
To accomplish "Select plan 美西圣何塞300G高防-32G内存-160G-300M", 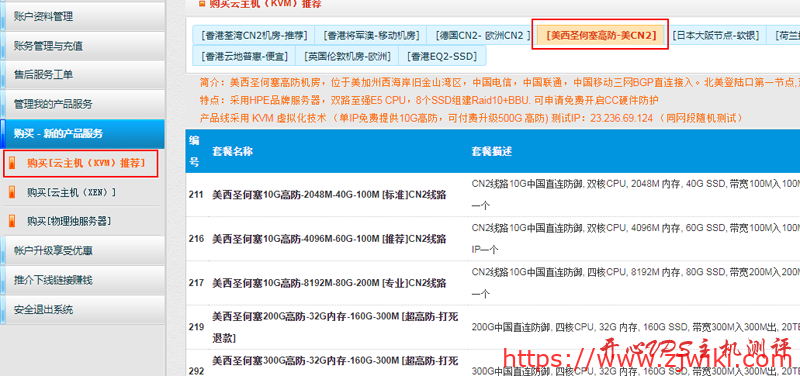I will (x=335, y=360).
